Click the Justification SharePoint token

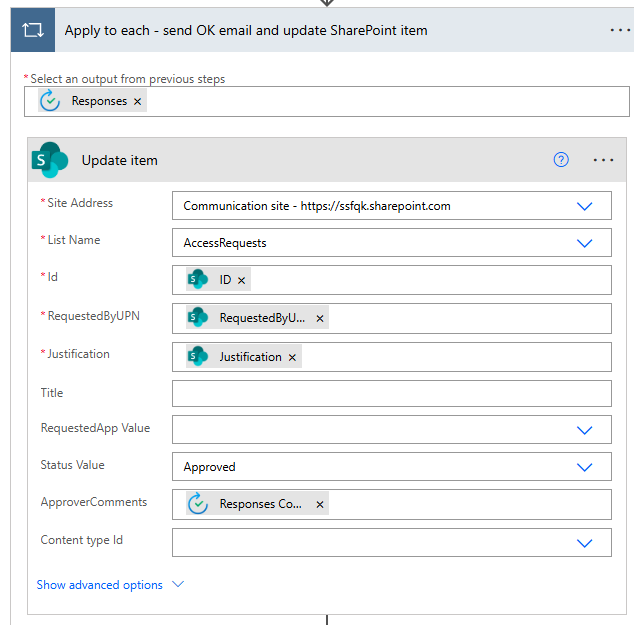243,357
